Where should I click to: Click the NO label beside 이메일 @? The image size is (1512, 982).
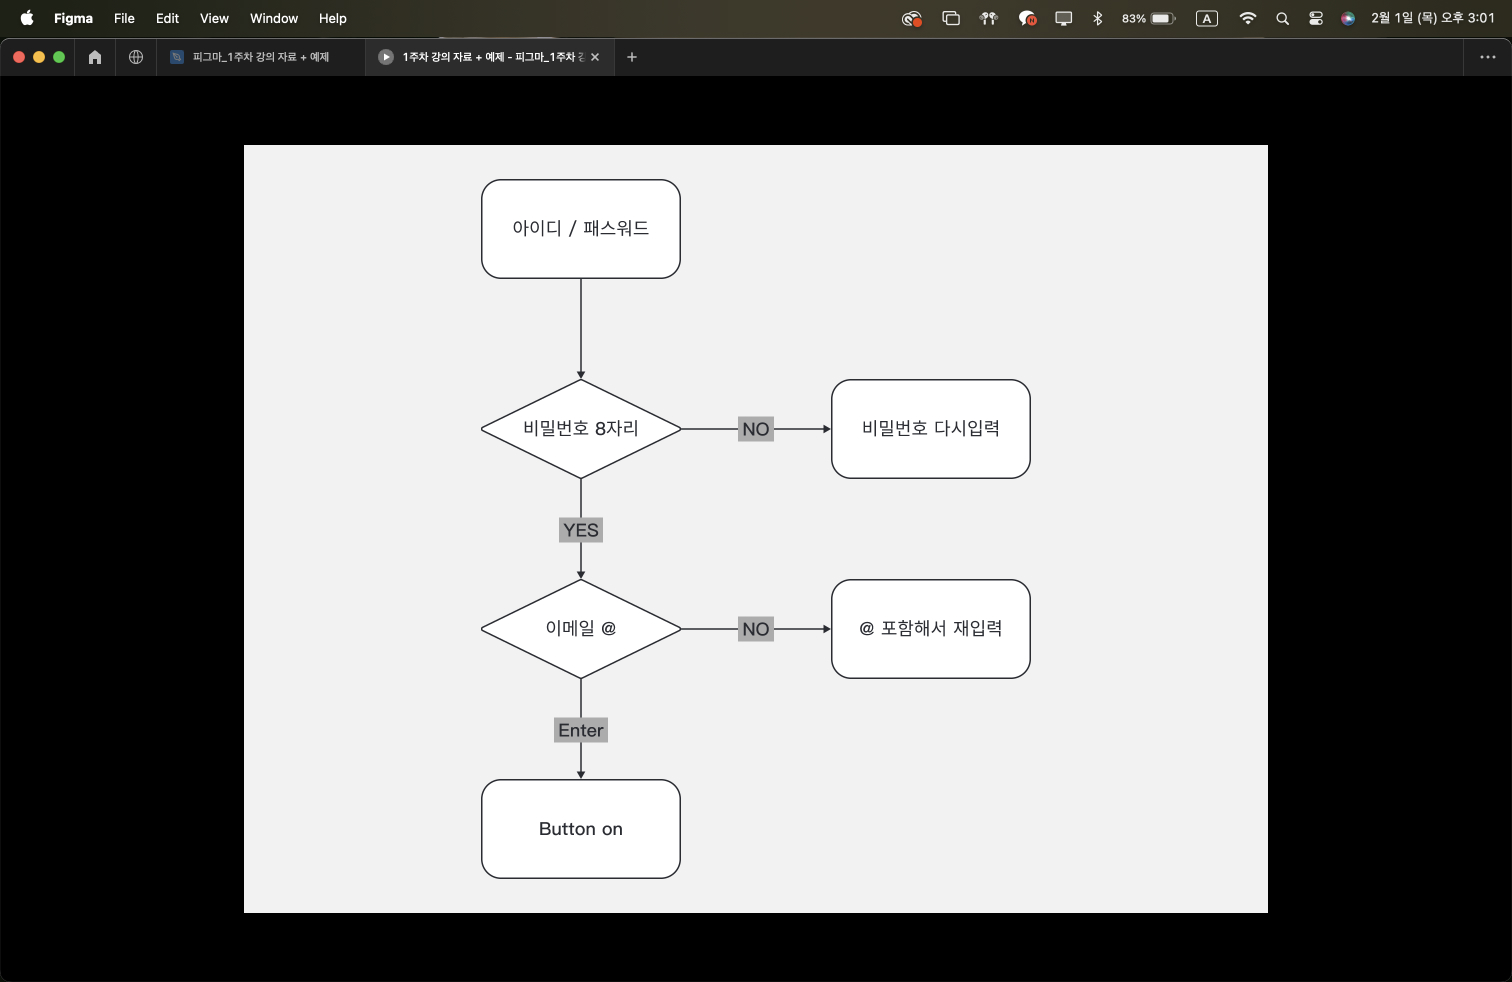click(x=756, y=629)
